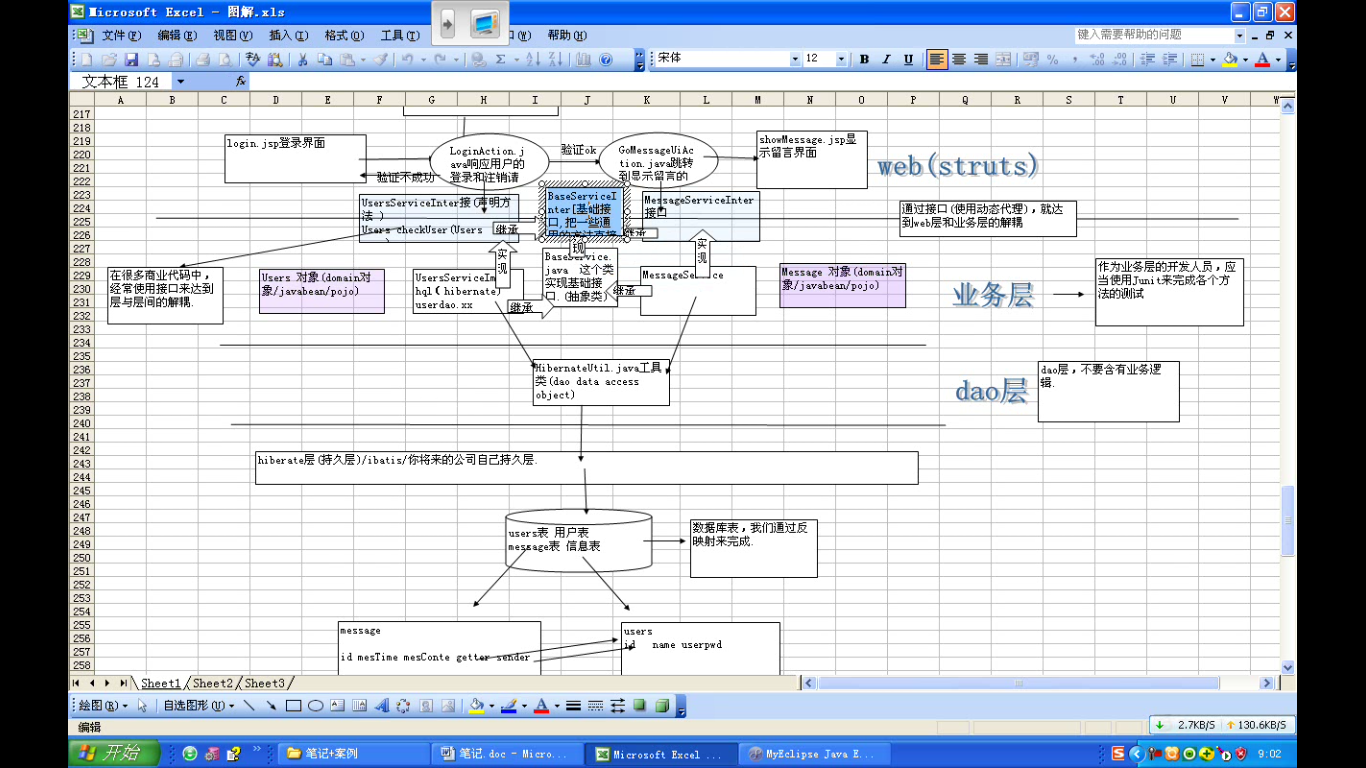This screenshot has height=768, width=1366.
Task: Toggle Underline formatting
Action: tap(908, 59)
